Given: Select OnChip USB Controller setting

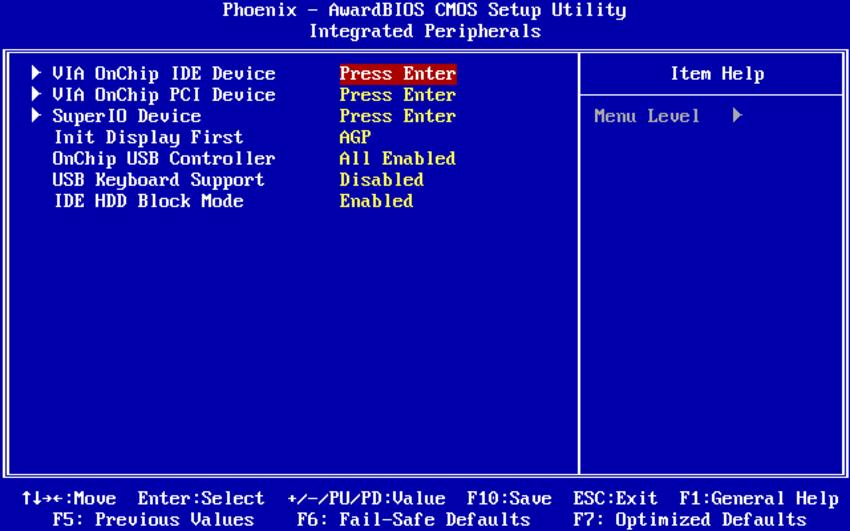Looking at the screenshot, I should pyautogui.click(x=164, y=158).
